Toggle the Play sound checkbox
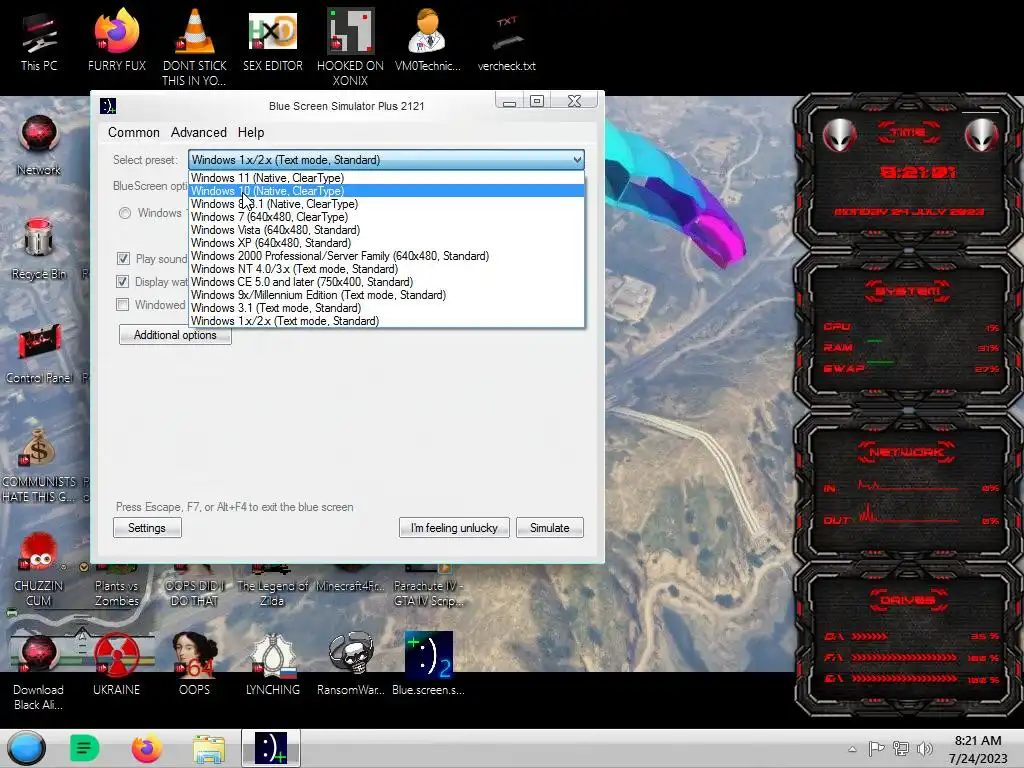Image resolution: width=1024 pixels, height=768 pixels. 123,259
